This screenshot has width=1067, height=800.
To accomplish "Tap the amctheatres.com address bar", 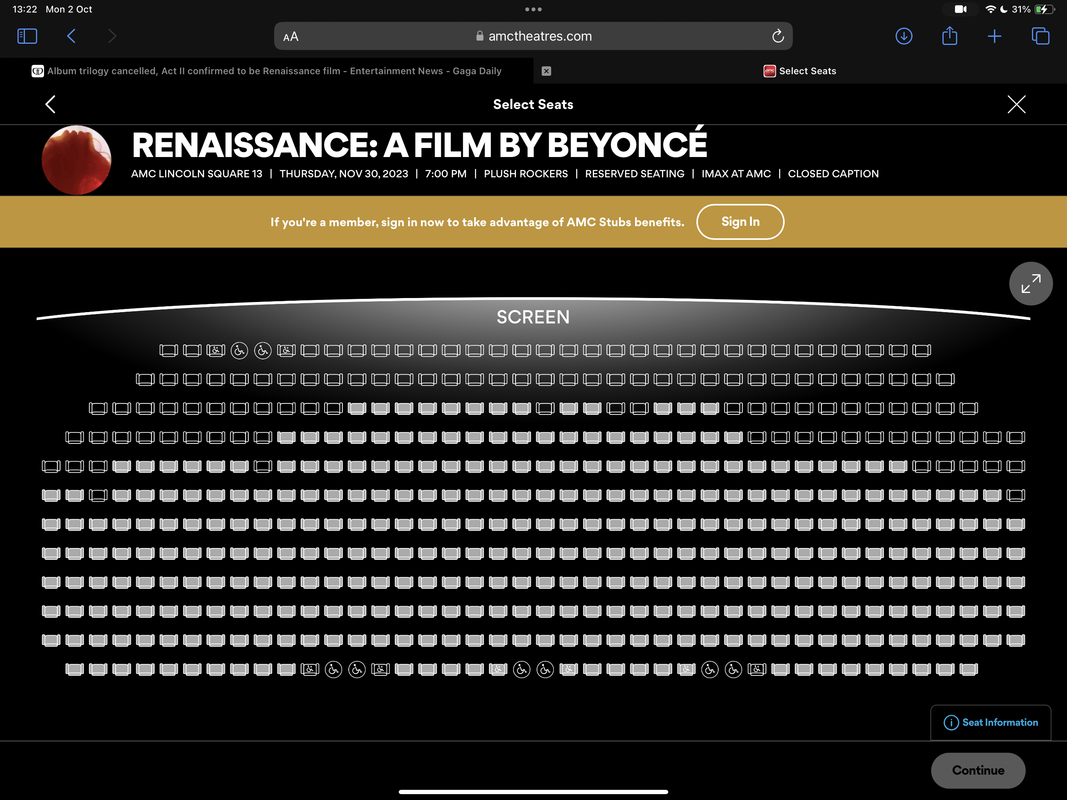I will [x=533, y=36].
